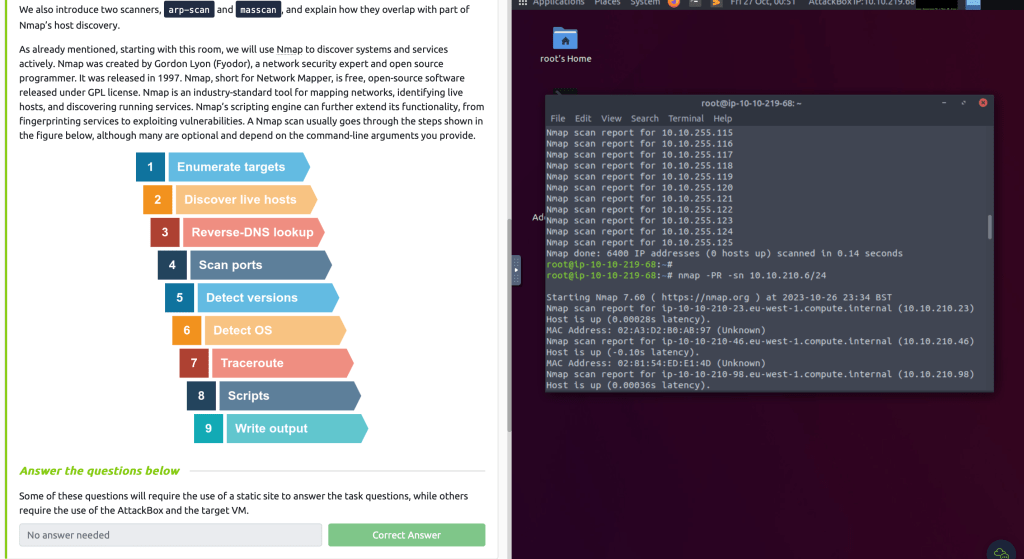Screen dimensions: 1024x559
Task: Collapse split view using the divider handle
Action: (516, 269)
